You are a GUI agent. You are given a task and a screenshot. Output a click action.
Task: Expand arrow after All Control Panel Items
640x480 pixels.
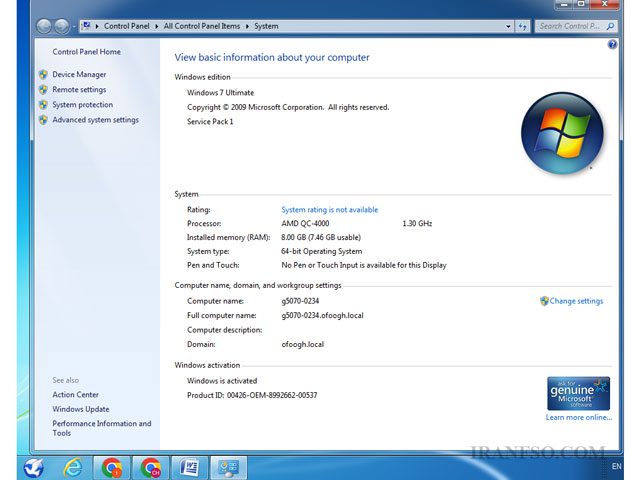click(x=247, y=27)
